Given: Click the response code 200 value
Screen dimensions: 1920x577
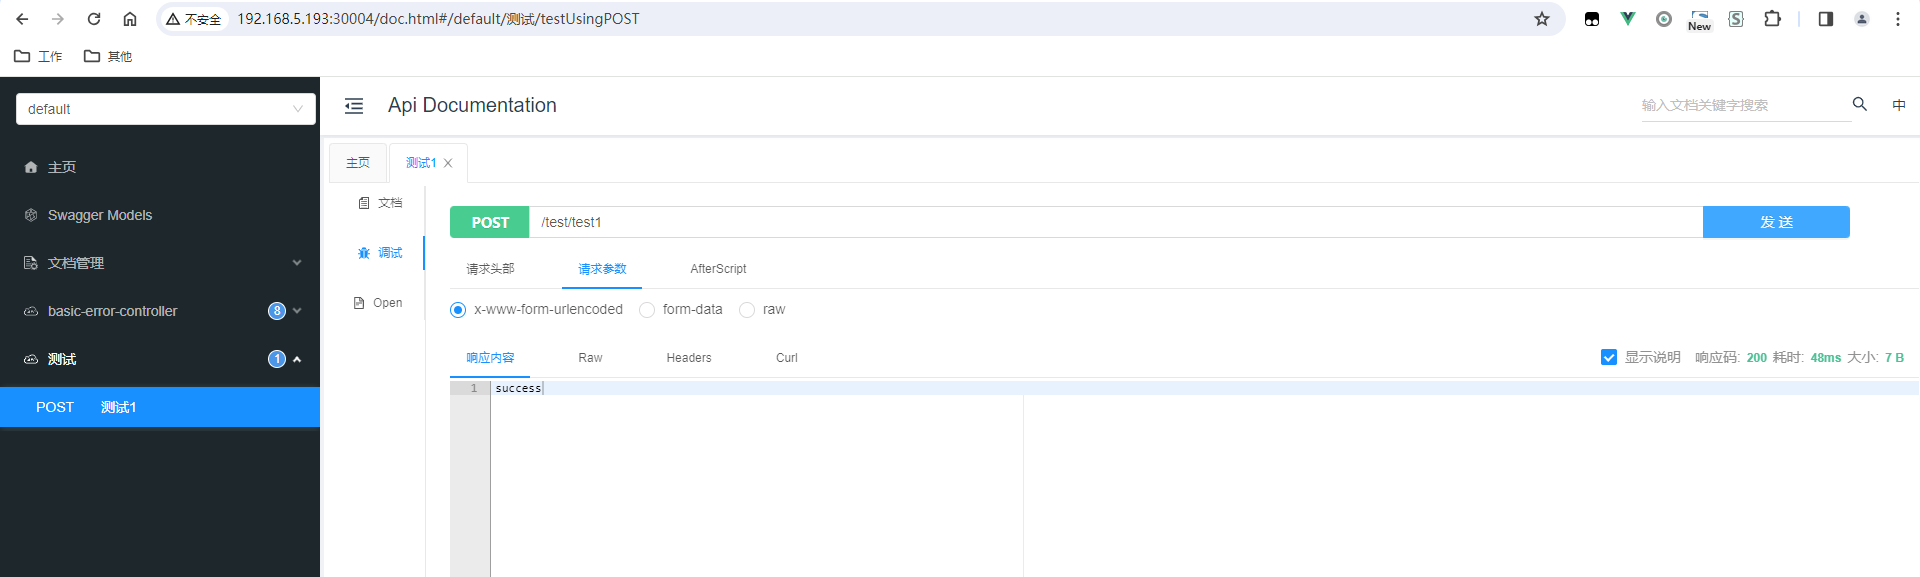Looking at the screenshot, I should pyautogui.click(x=1757, y=357).
